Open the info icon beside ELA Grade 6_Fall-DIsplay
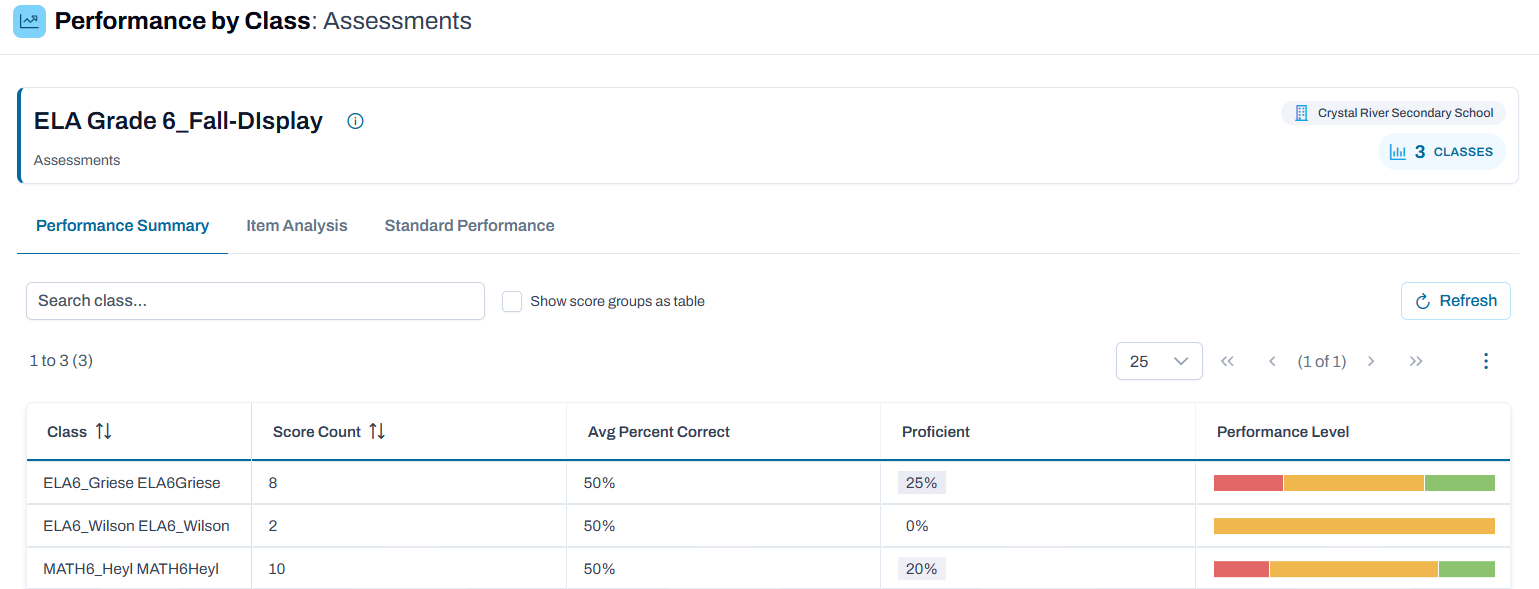Image resolution: width=1539 pixels, height=589 pixels. coord(355,121)
